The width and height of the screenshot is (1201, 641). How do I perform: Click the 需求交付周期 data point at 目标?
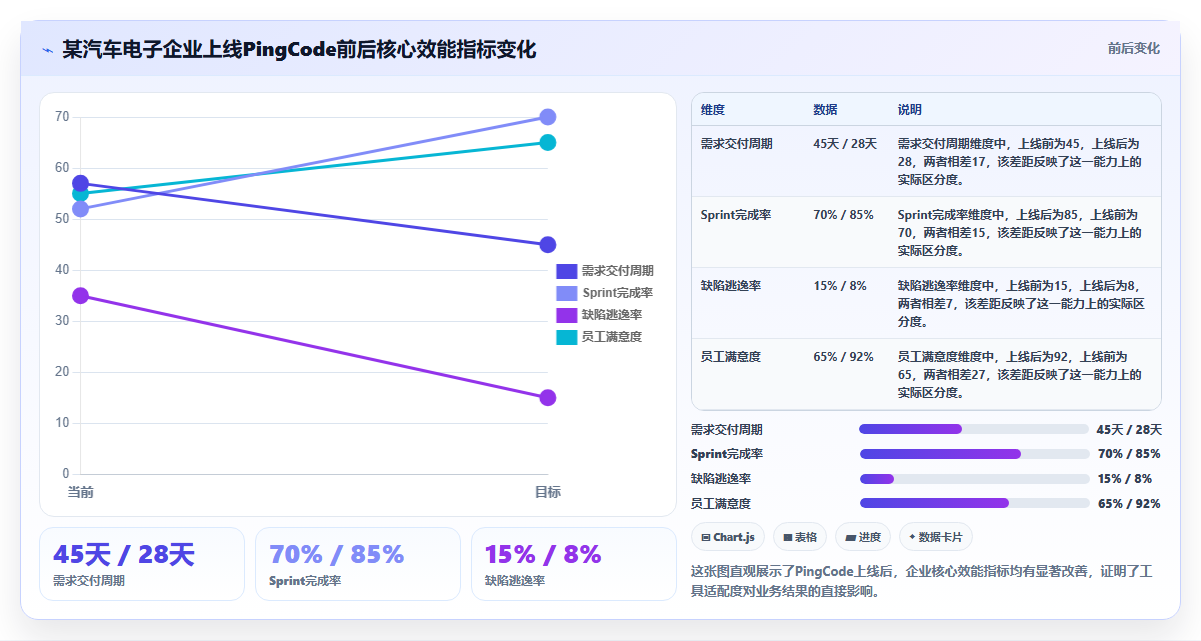coord(548,245)
